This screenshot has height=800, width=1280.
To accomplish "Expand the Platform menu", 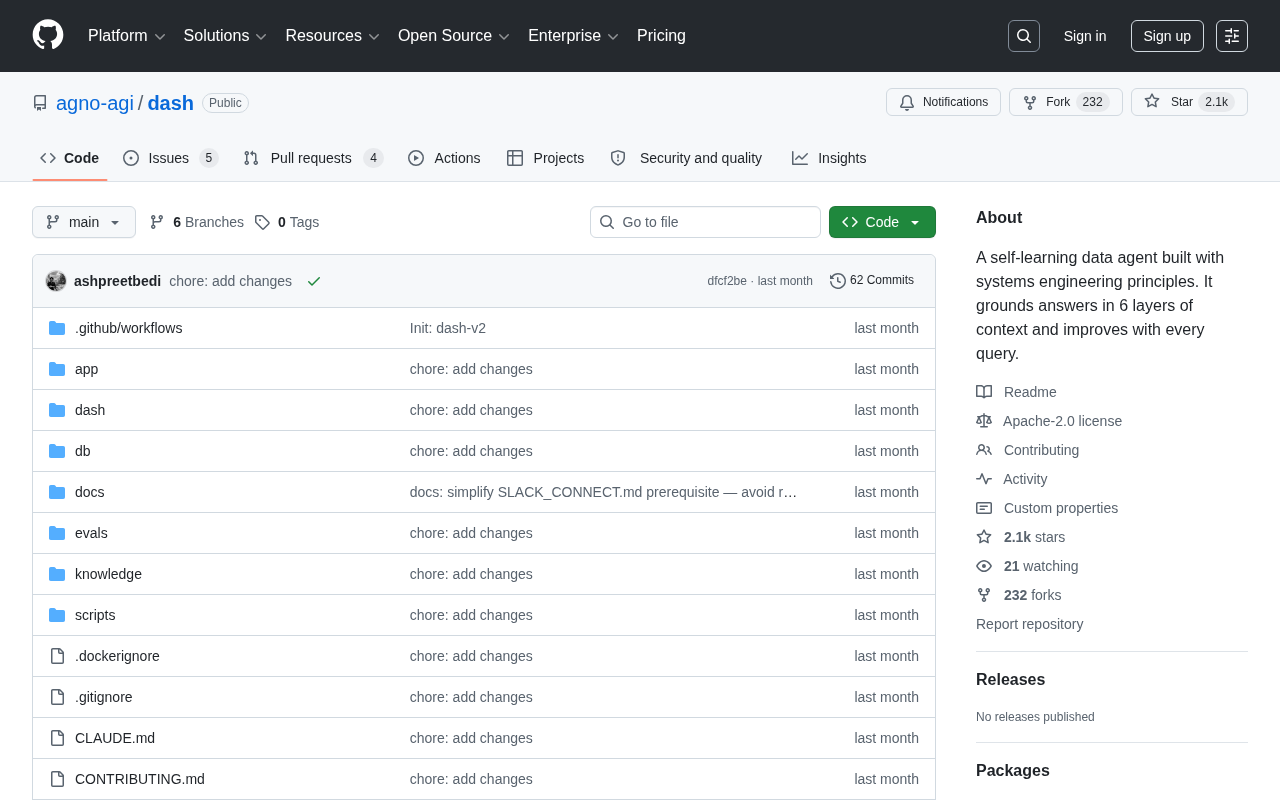I will pos(127,36).
